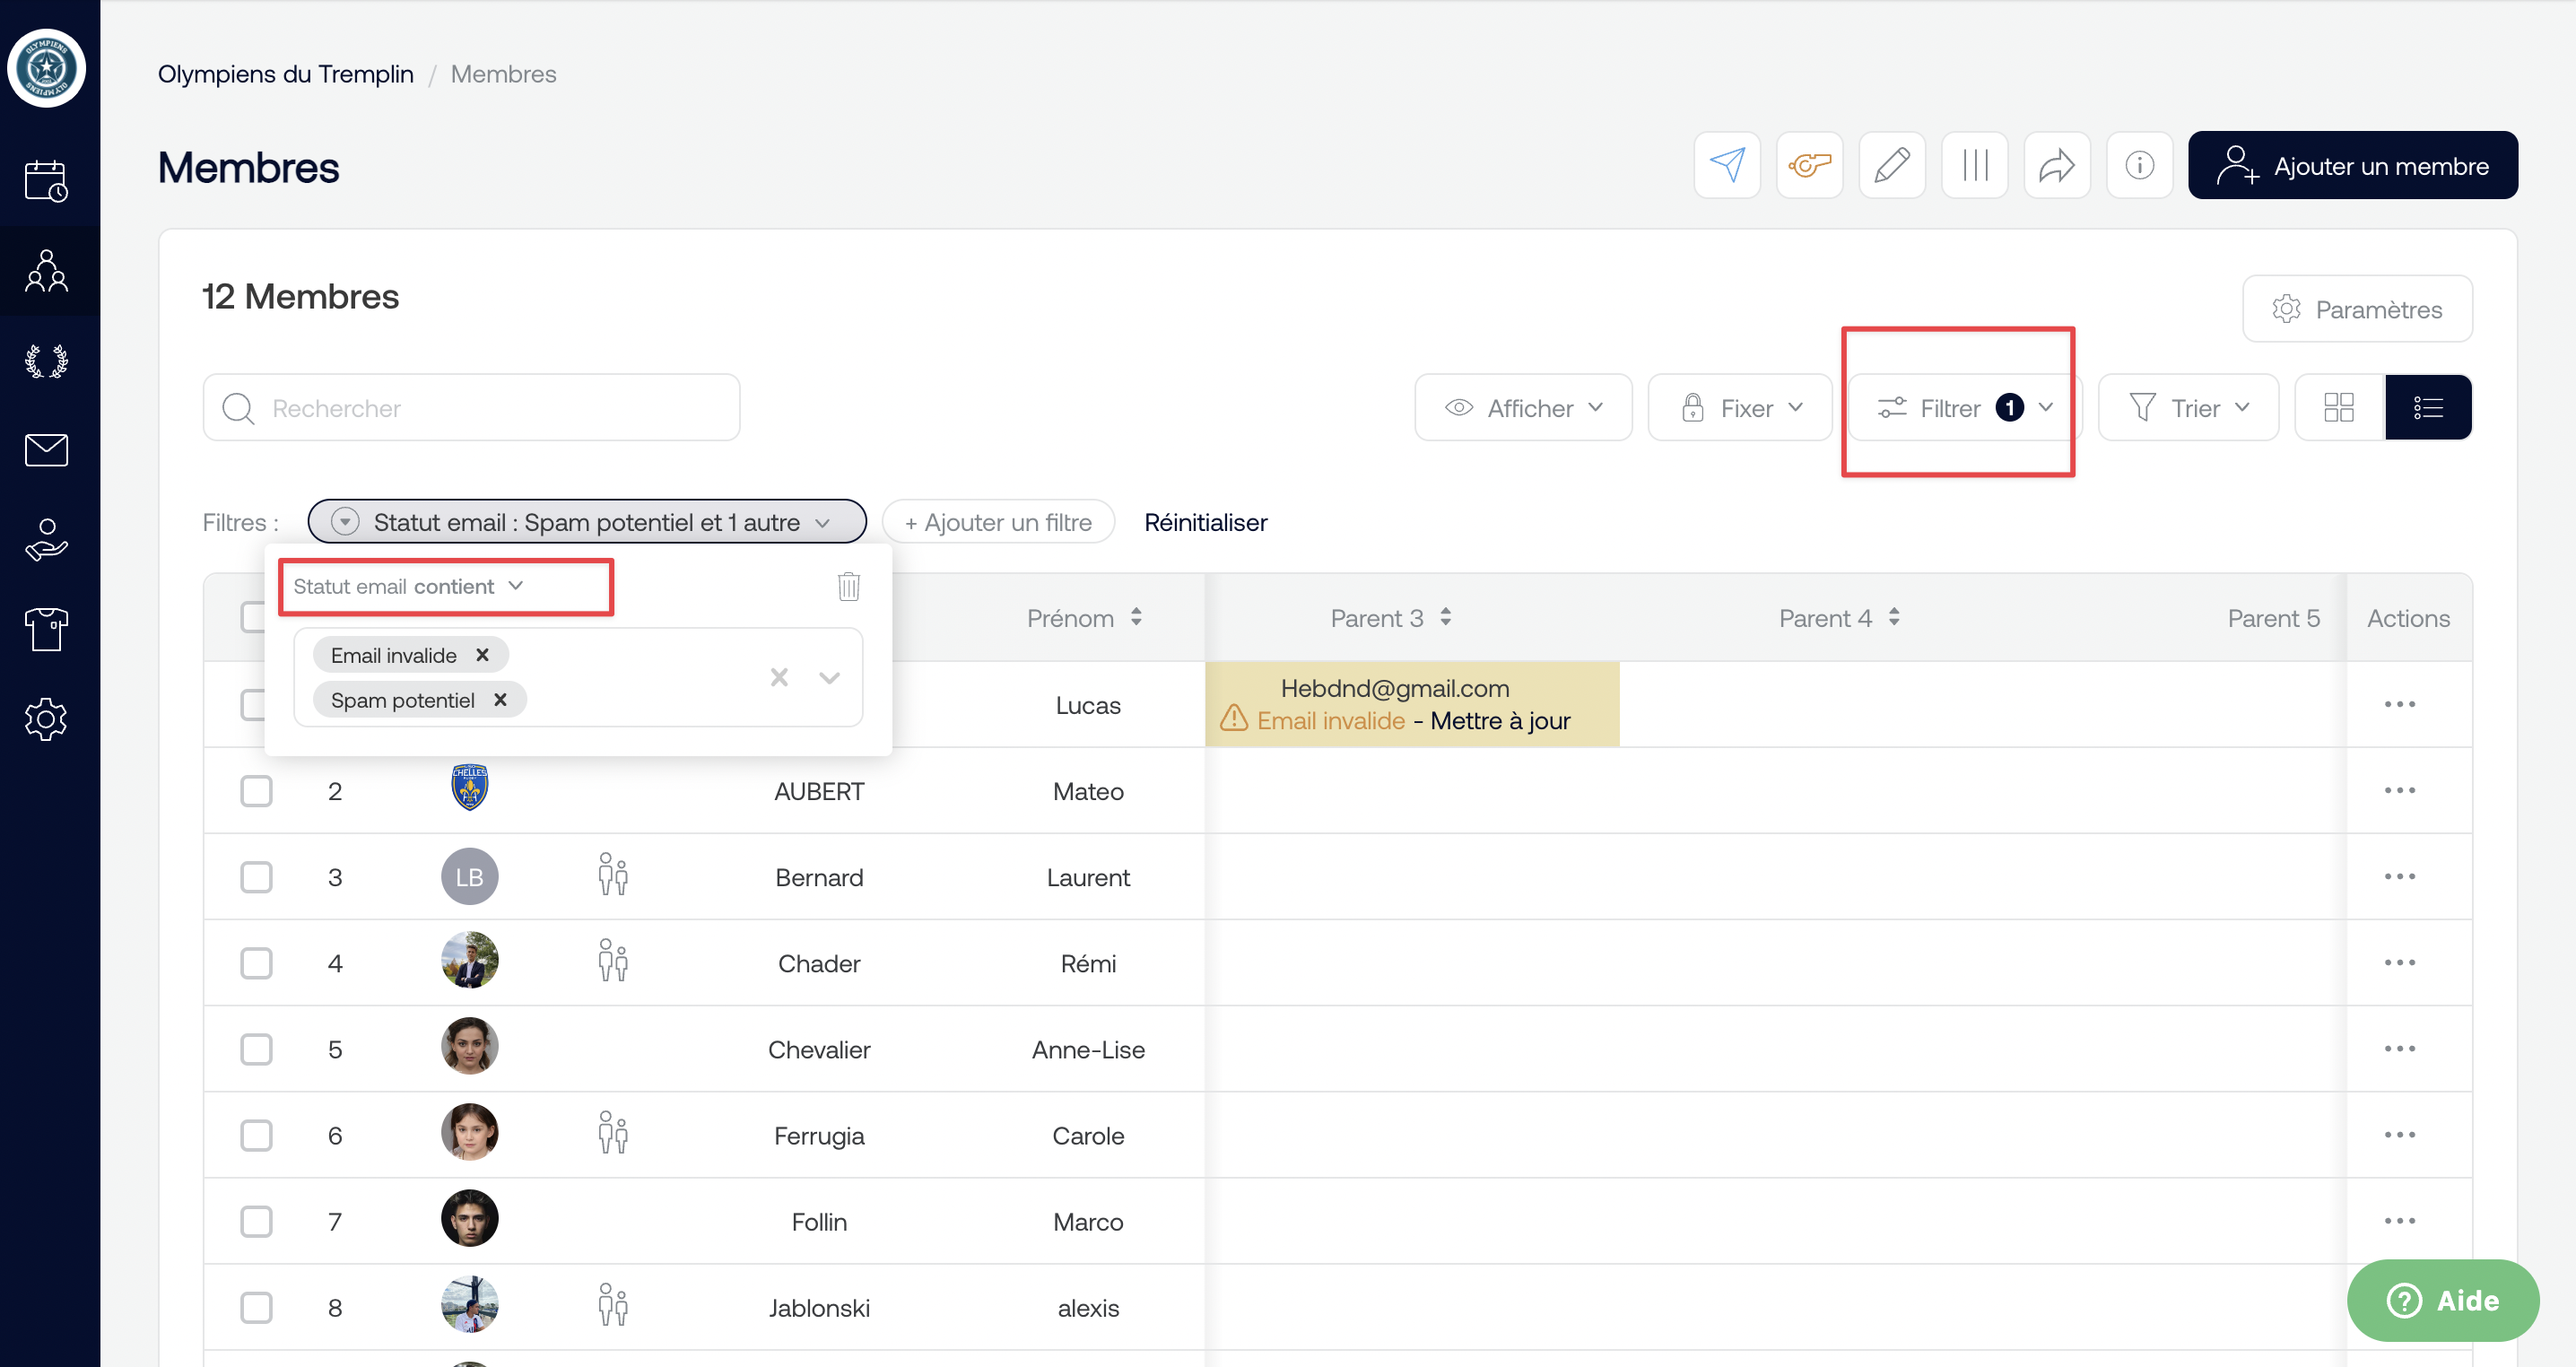
Task: Click the family icon in Chader row
Action: (613, 961)
